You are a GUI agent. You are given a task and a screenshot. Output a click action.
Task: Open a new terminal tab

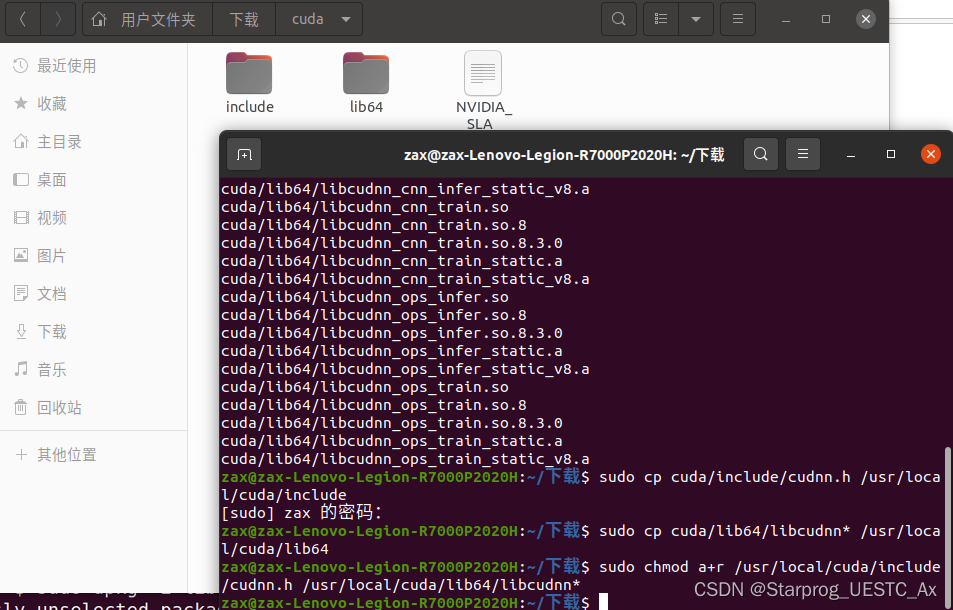[244, 154]
